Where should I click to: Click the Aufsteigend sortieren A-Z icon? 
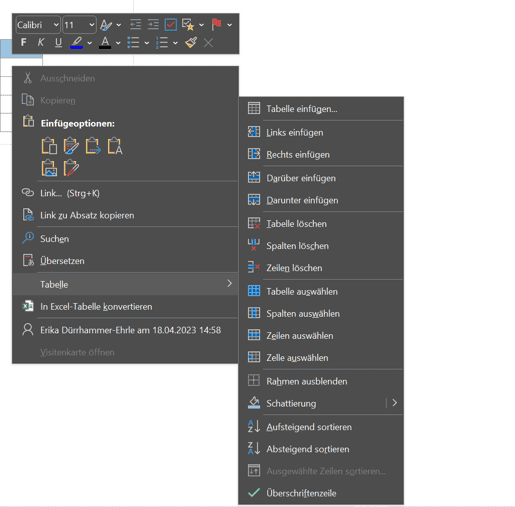(x=254, y=426)
